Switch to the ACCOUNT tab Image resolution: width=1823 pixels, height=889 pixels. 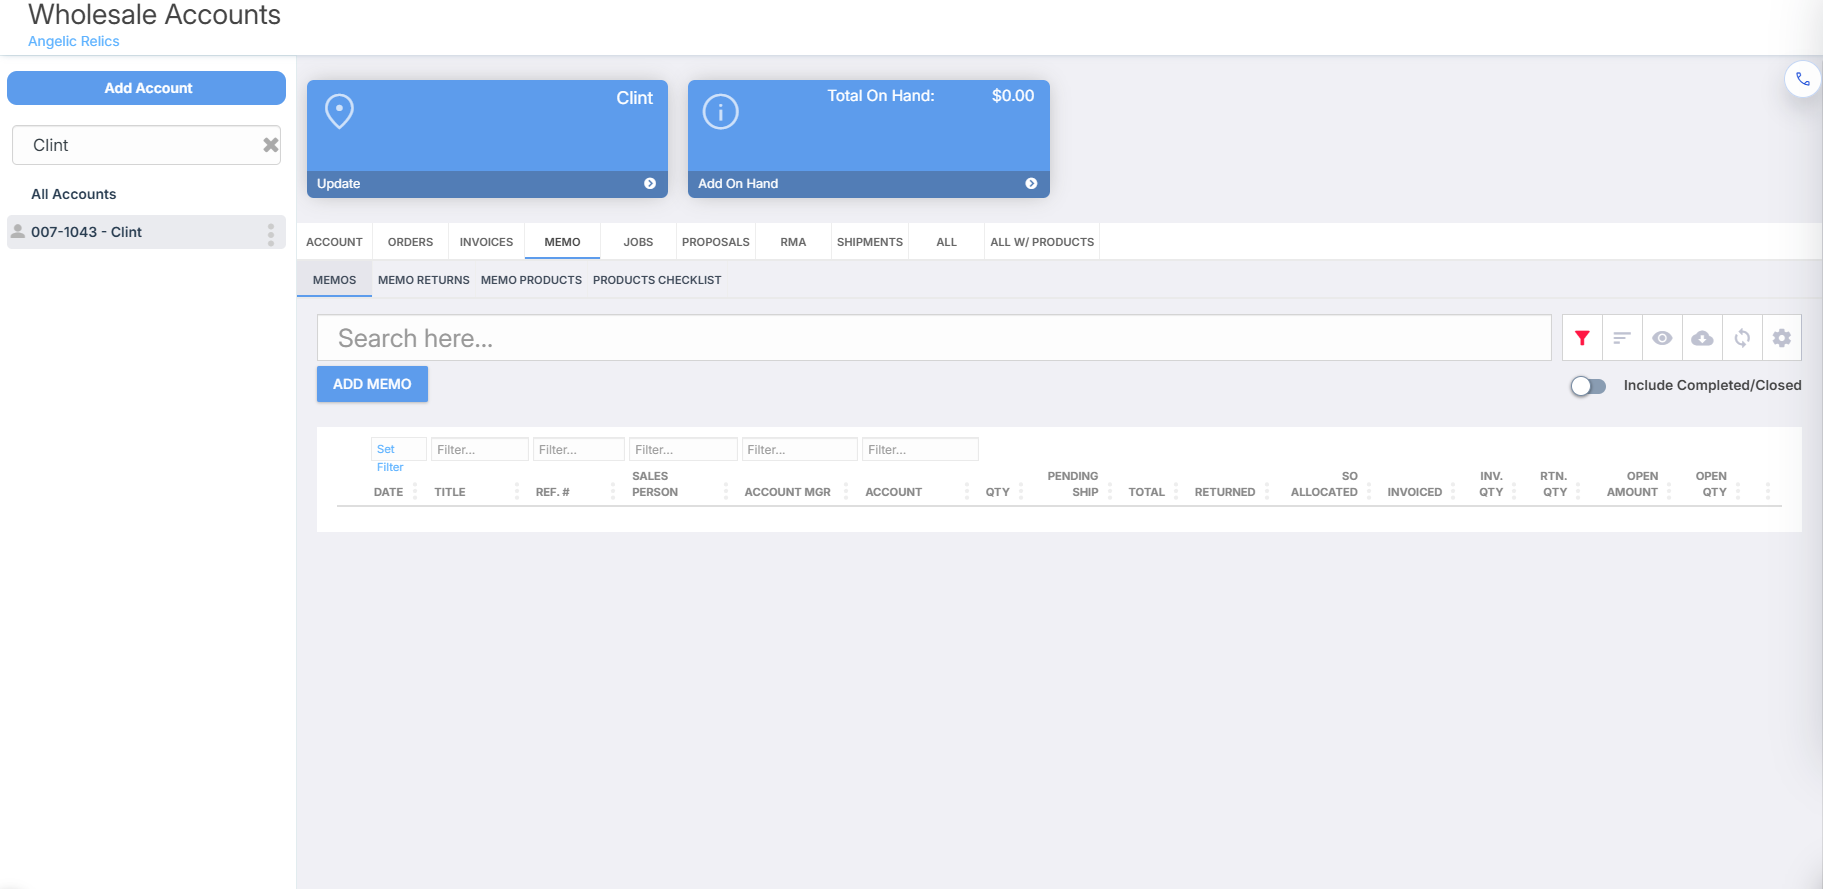(x=334, y=242)
